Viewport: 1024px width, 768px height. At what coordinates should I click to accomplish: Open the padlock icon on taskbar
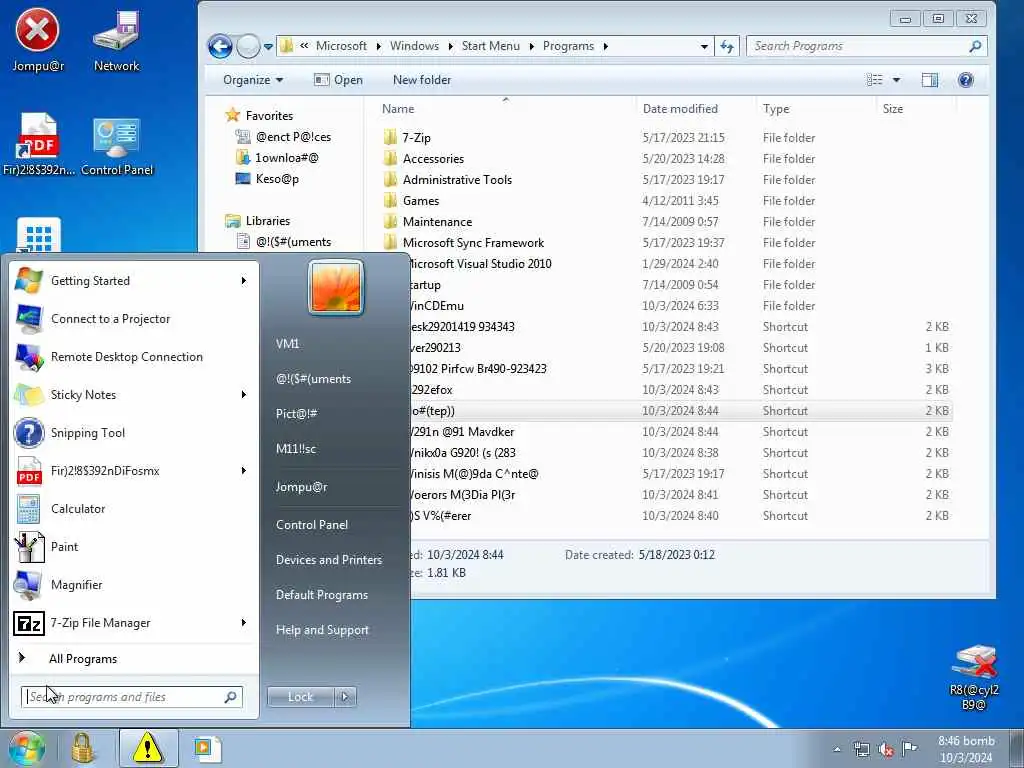(x=83, y=748)
